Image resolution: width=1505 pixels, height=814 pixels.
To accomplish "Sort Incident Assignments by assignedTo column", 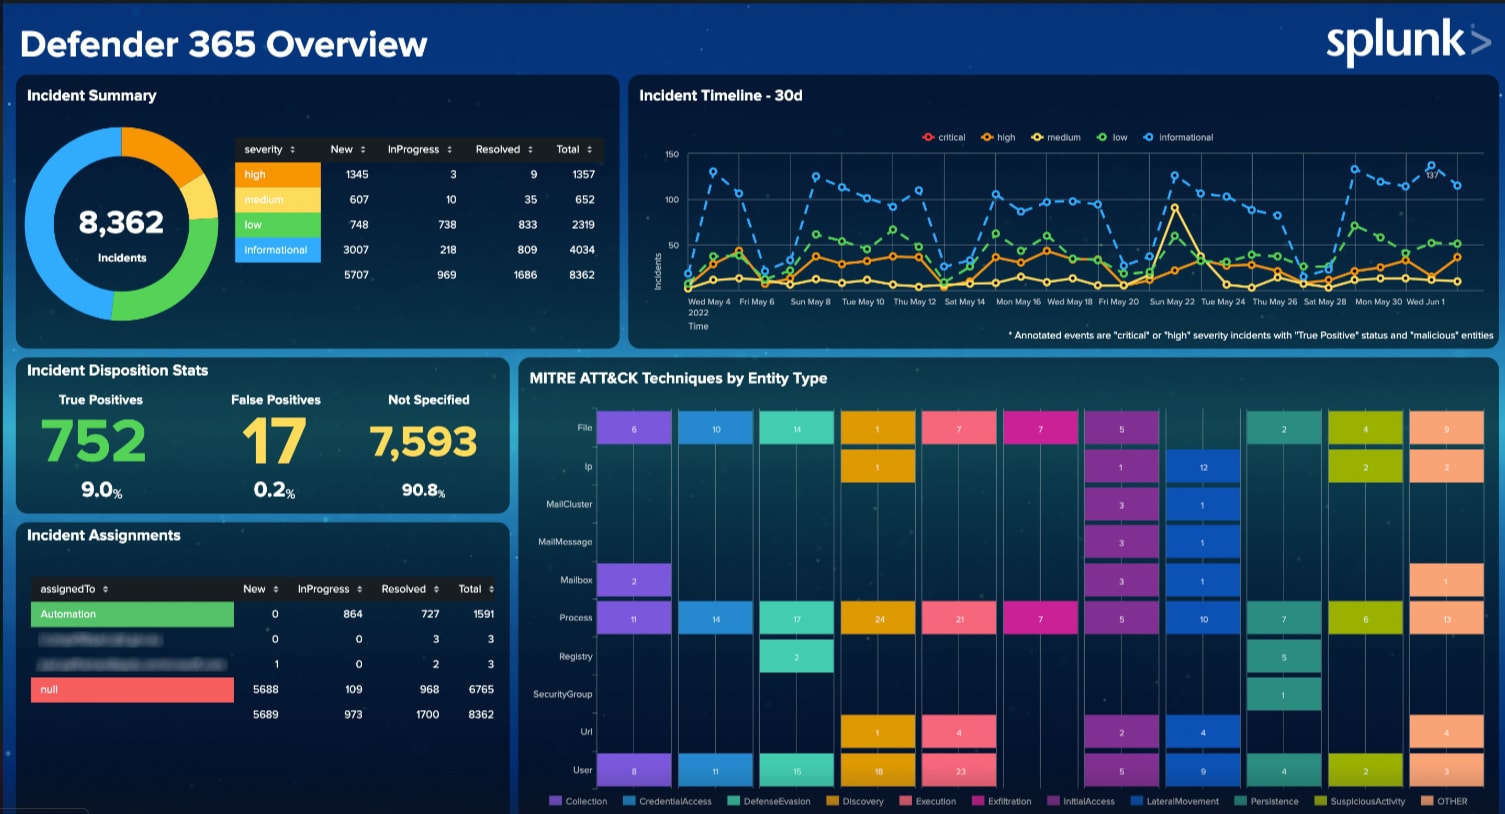I will click(74, 589).
